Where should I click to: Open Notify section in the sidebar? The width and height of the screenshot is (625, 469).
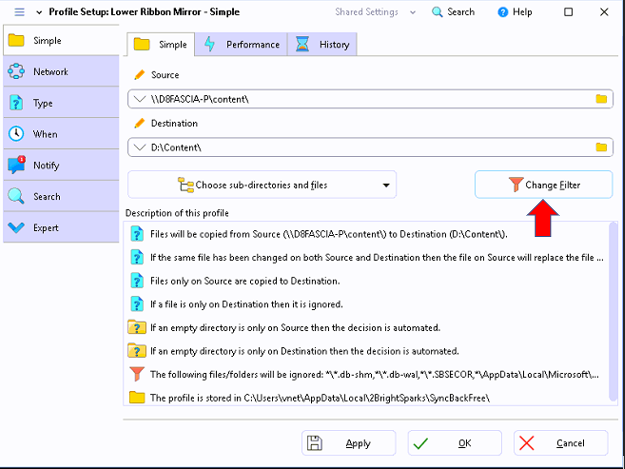click(x=46, y=165)
